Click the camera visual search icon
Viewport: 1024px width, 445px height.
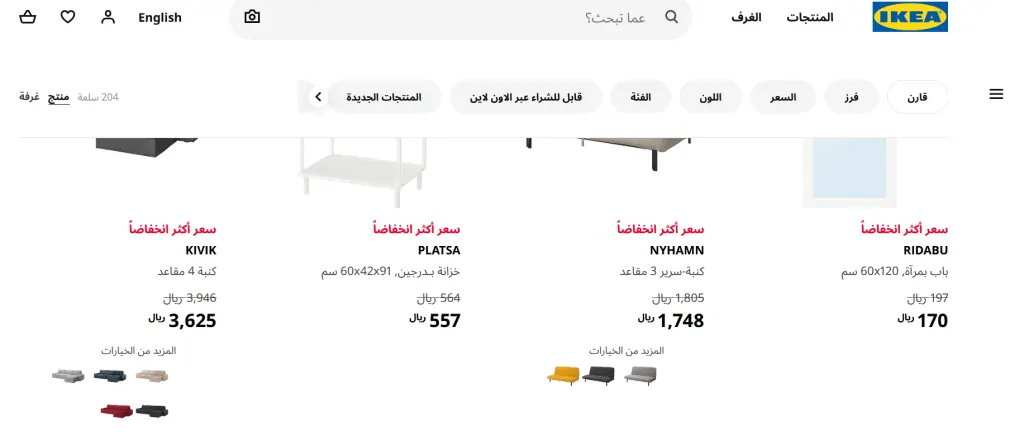pyautogui.click(x=252, y=17)
